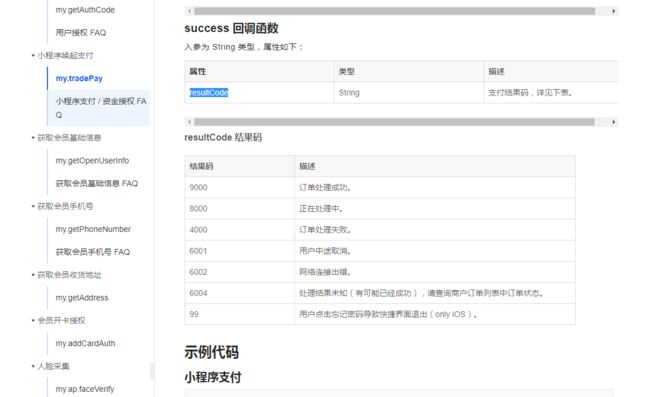
Task: Click 属性 column header
Action: (259, 71)
